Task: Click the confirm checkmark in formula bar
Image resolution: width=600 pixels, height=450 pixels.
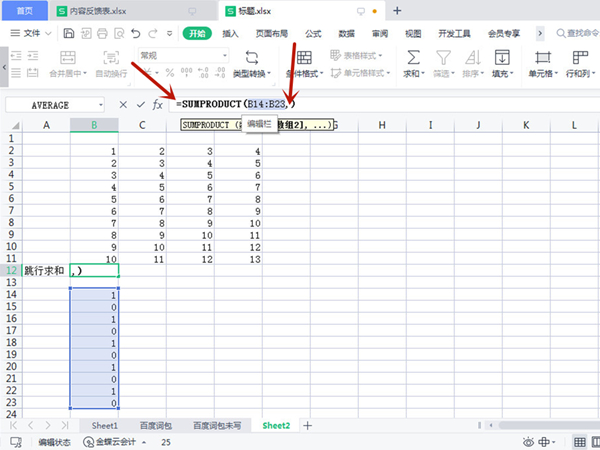Action: tap(140, 104)
